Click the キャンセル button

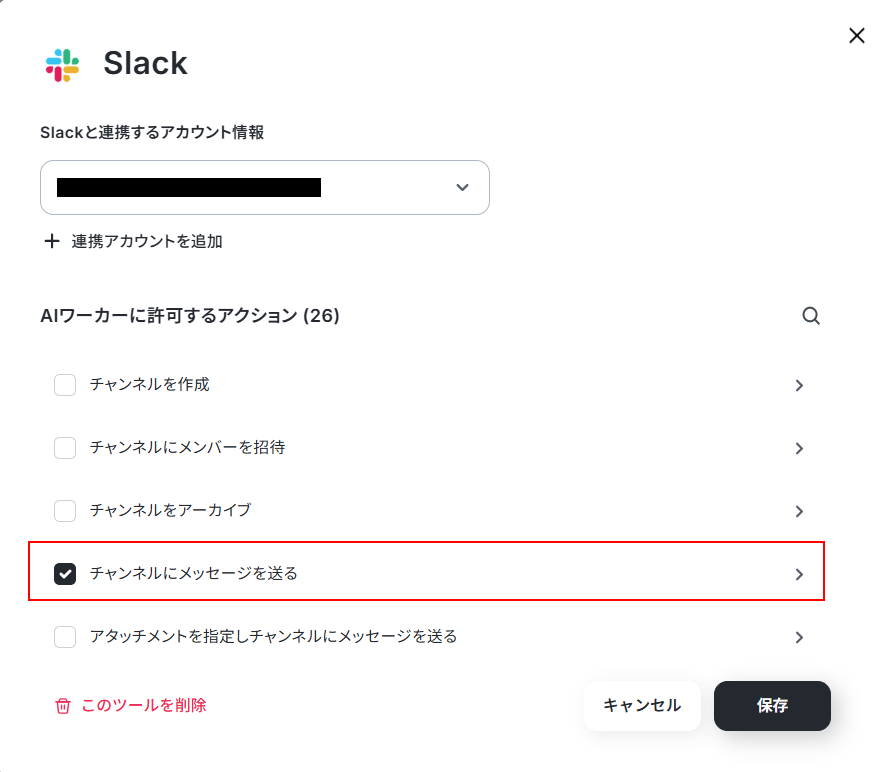(642, 706)
